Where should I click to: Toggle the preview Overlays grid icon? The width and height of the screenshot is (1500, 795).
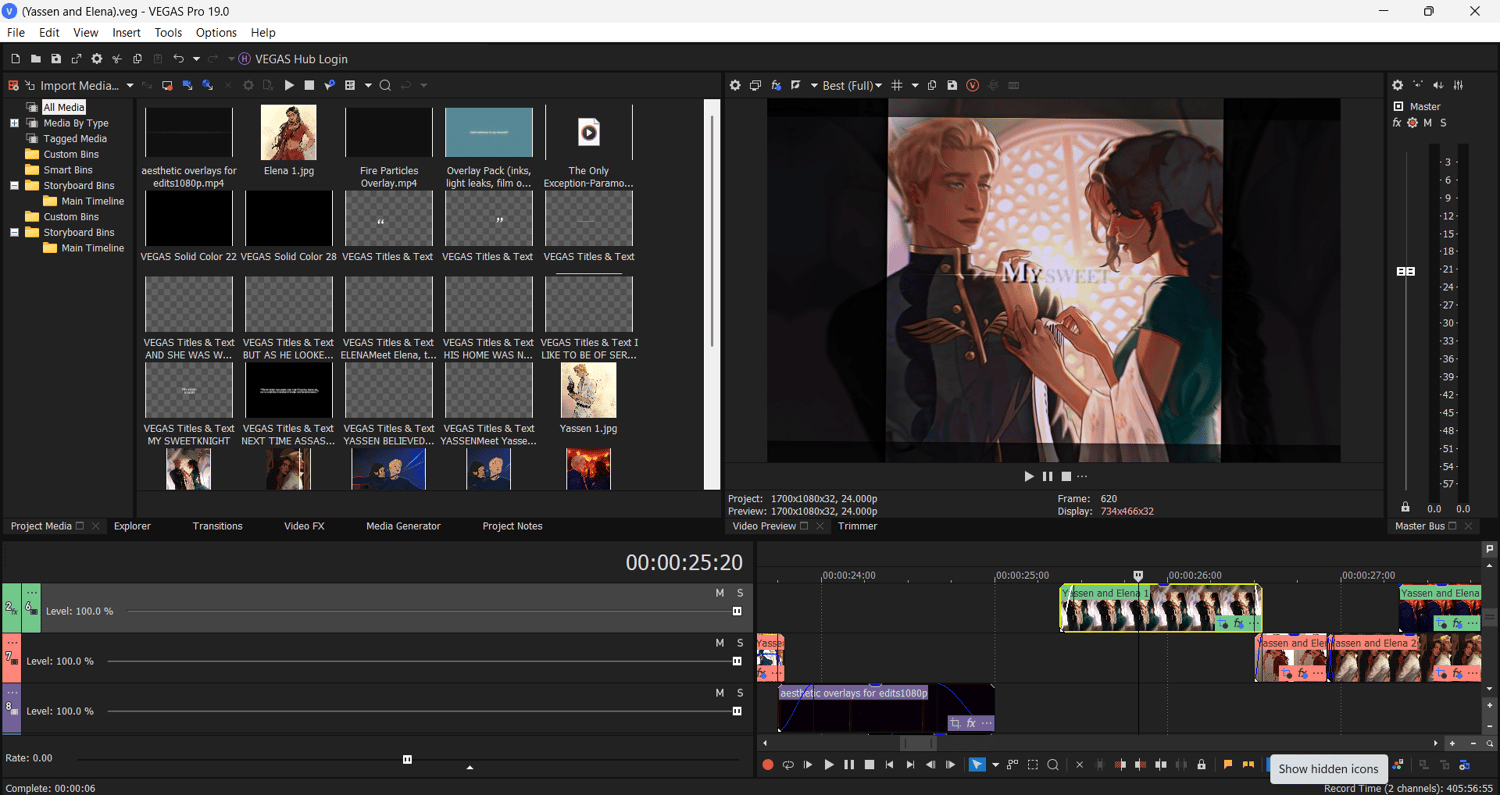click(897, 86)
